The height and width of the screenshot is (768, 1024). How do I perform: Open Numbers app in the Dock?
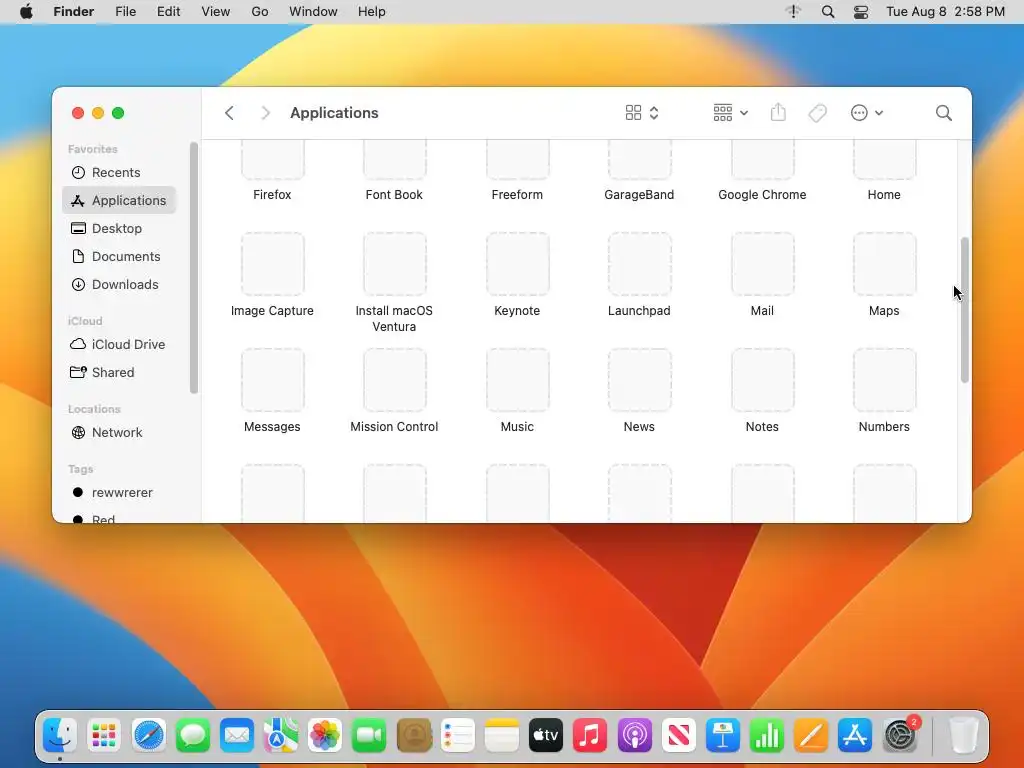click(767, 735)
